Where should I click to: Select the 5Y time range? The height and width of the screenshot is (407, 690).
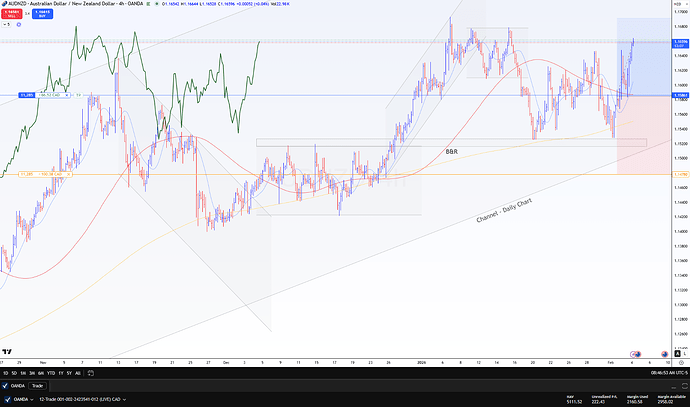tap(69, 373)
